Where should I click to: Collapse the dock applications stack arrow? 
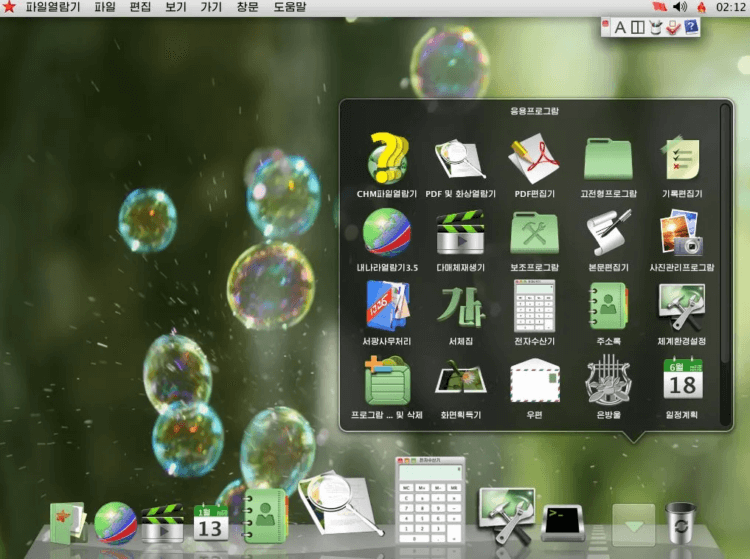(x=633, y=524)
